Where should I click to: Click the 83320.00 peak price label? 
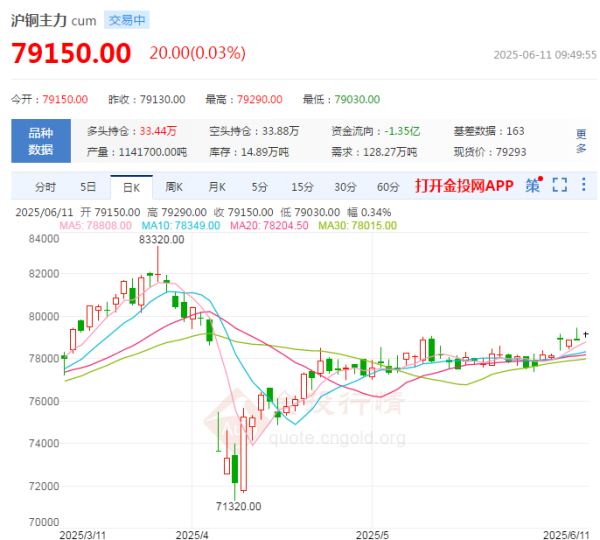tap(161, 240)
